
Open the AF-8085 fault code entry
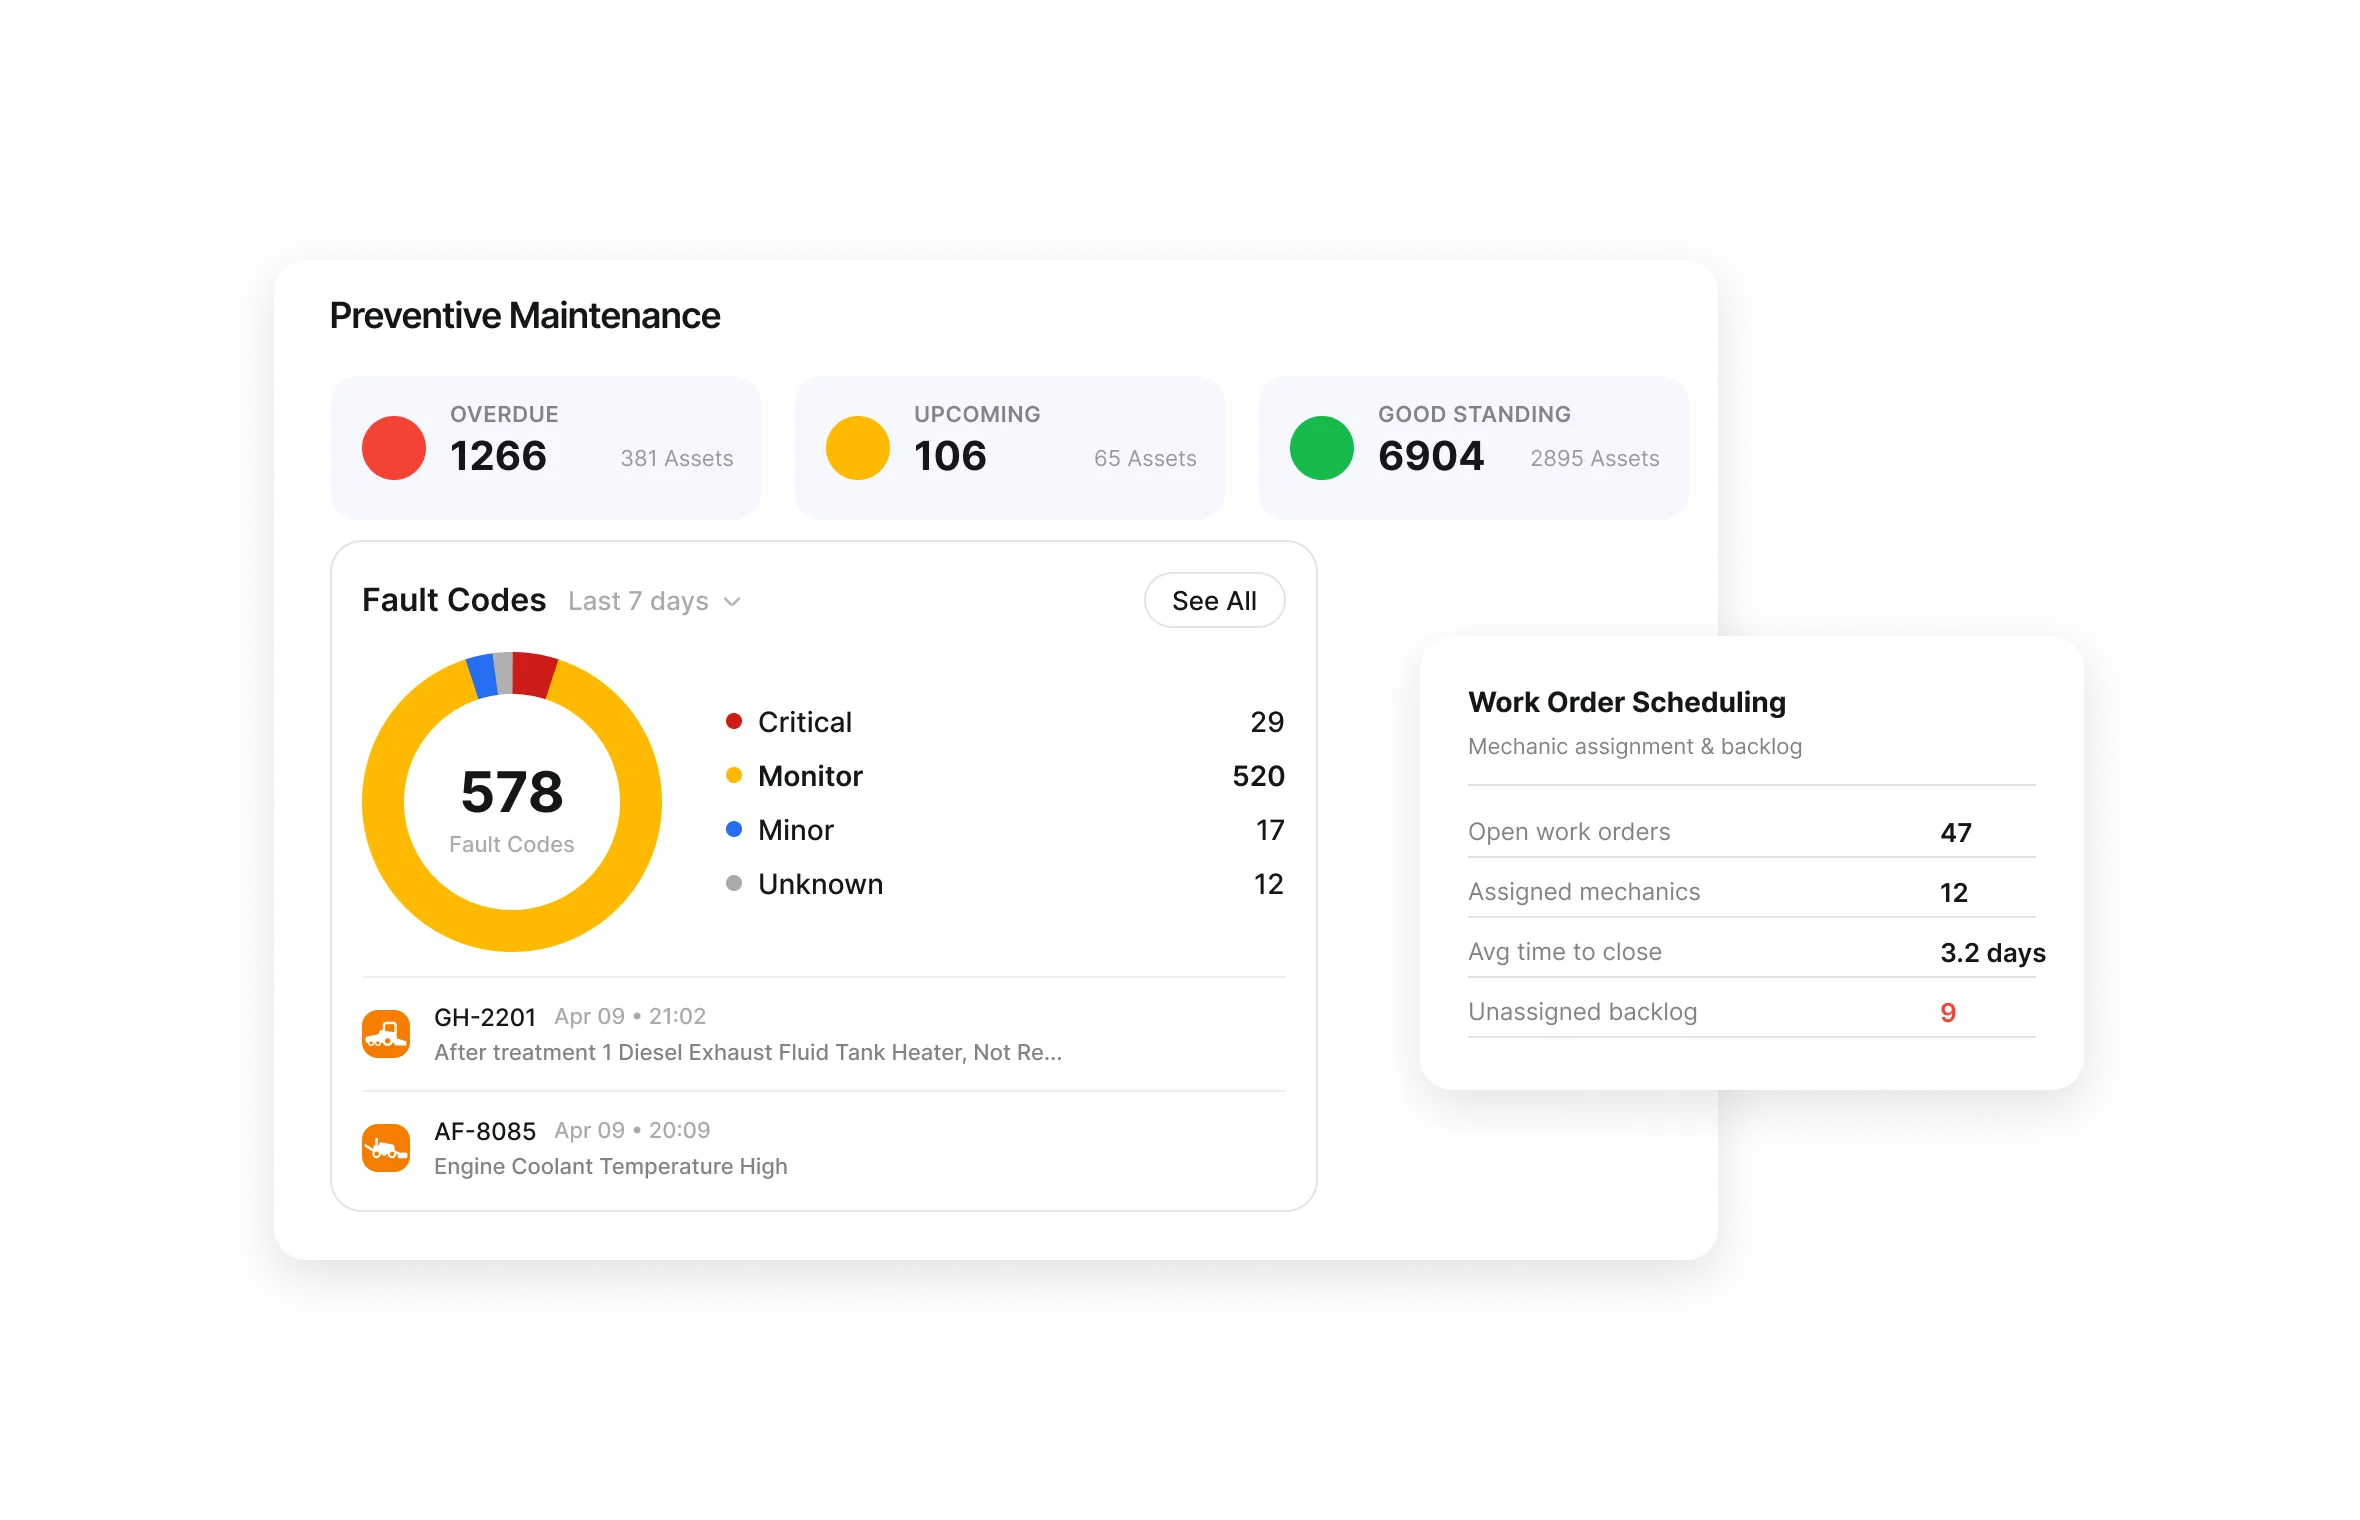(x=824, y=1148)
